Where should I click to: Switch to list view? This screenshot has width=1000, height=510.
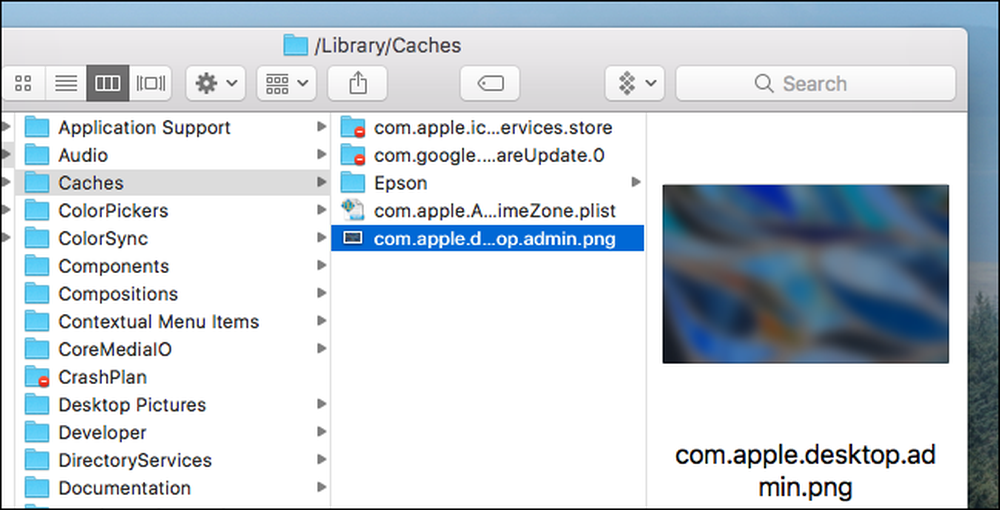[x=66, y=84]
